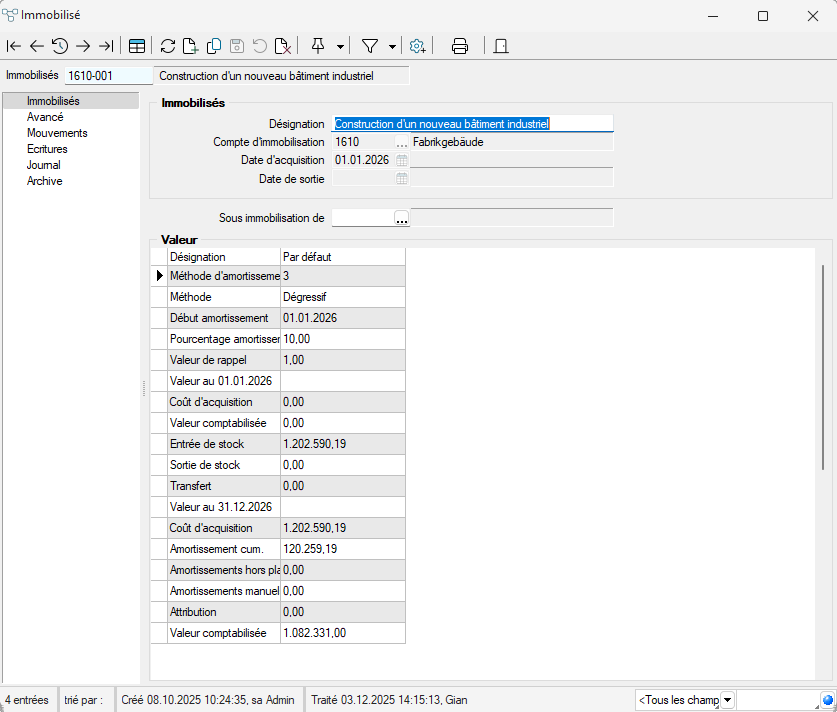This screenshot has height=712, width=837.
Task: Switch to table list view icon
Action: [137, 46]
